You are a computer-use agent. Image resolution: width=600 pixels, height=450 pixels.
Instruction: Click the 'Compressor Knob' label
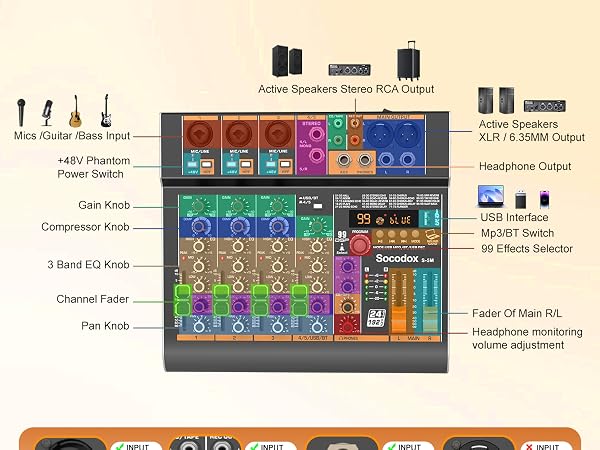coord(85,227)
